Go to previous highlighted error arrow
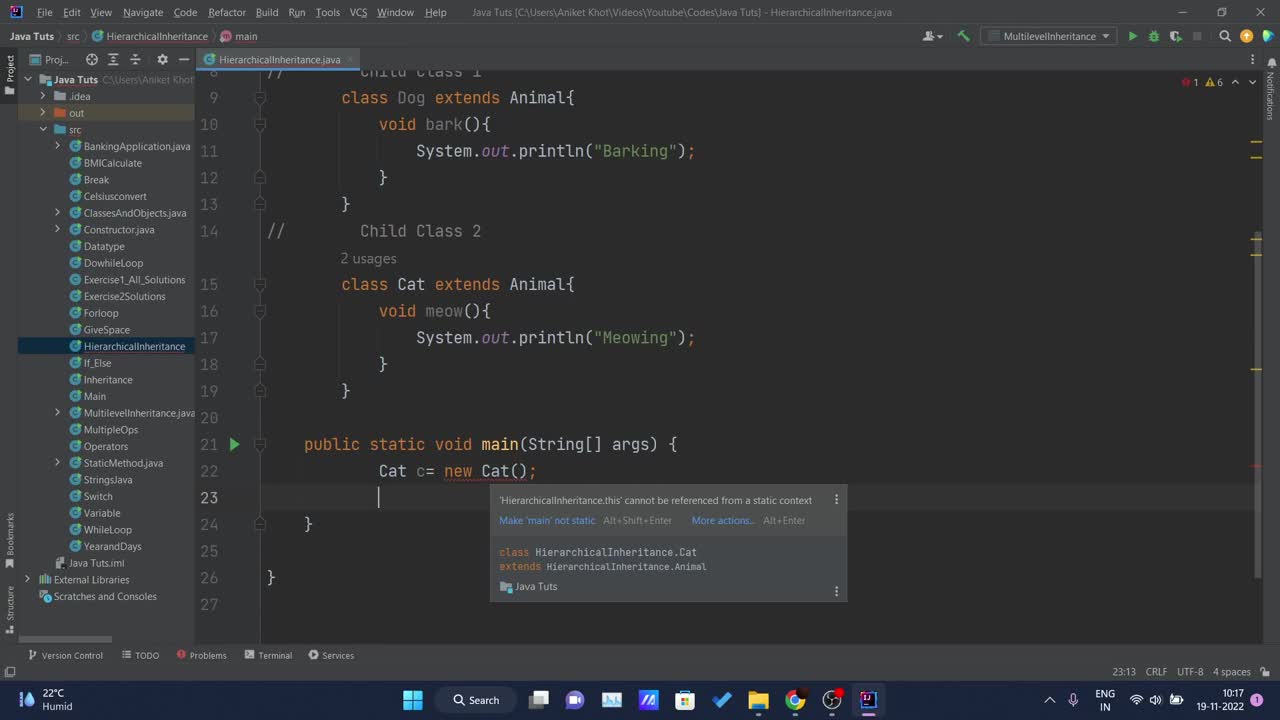This screenshot has height=720, width=1280. (x=1236, y=82)
